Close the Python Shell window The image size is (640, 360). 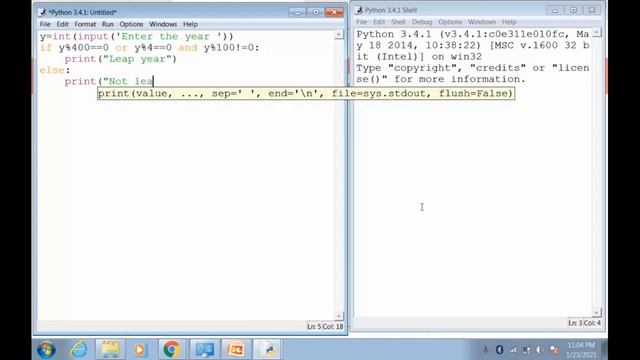(592, 10)
